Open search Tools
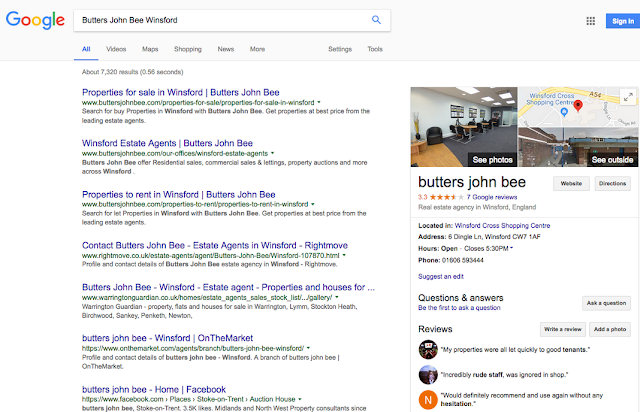640x412 pixels. click(375, 49)
